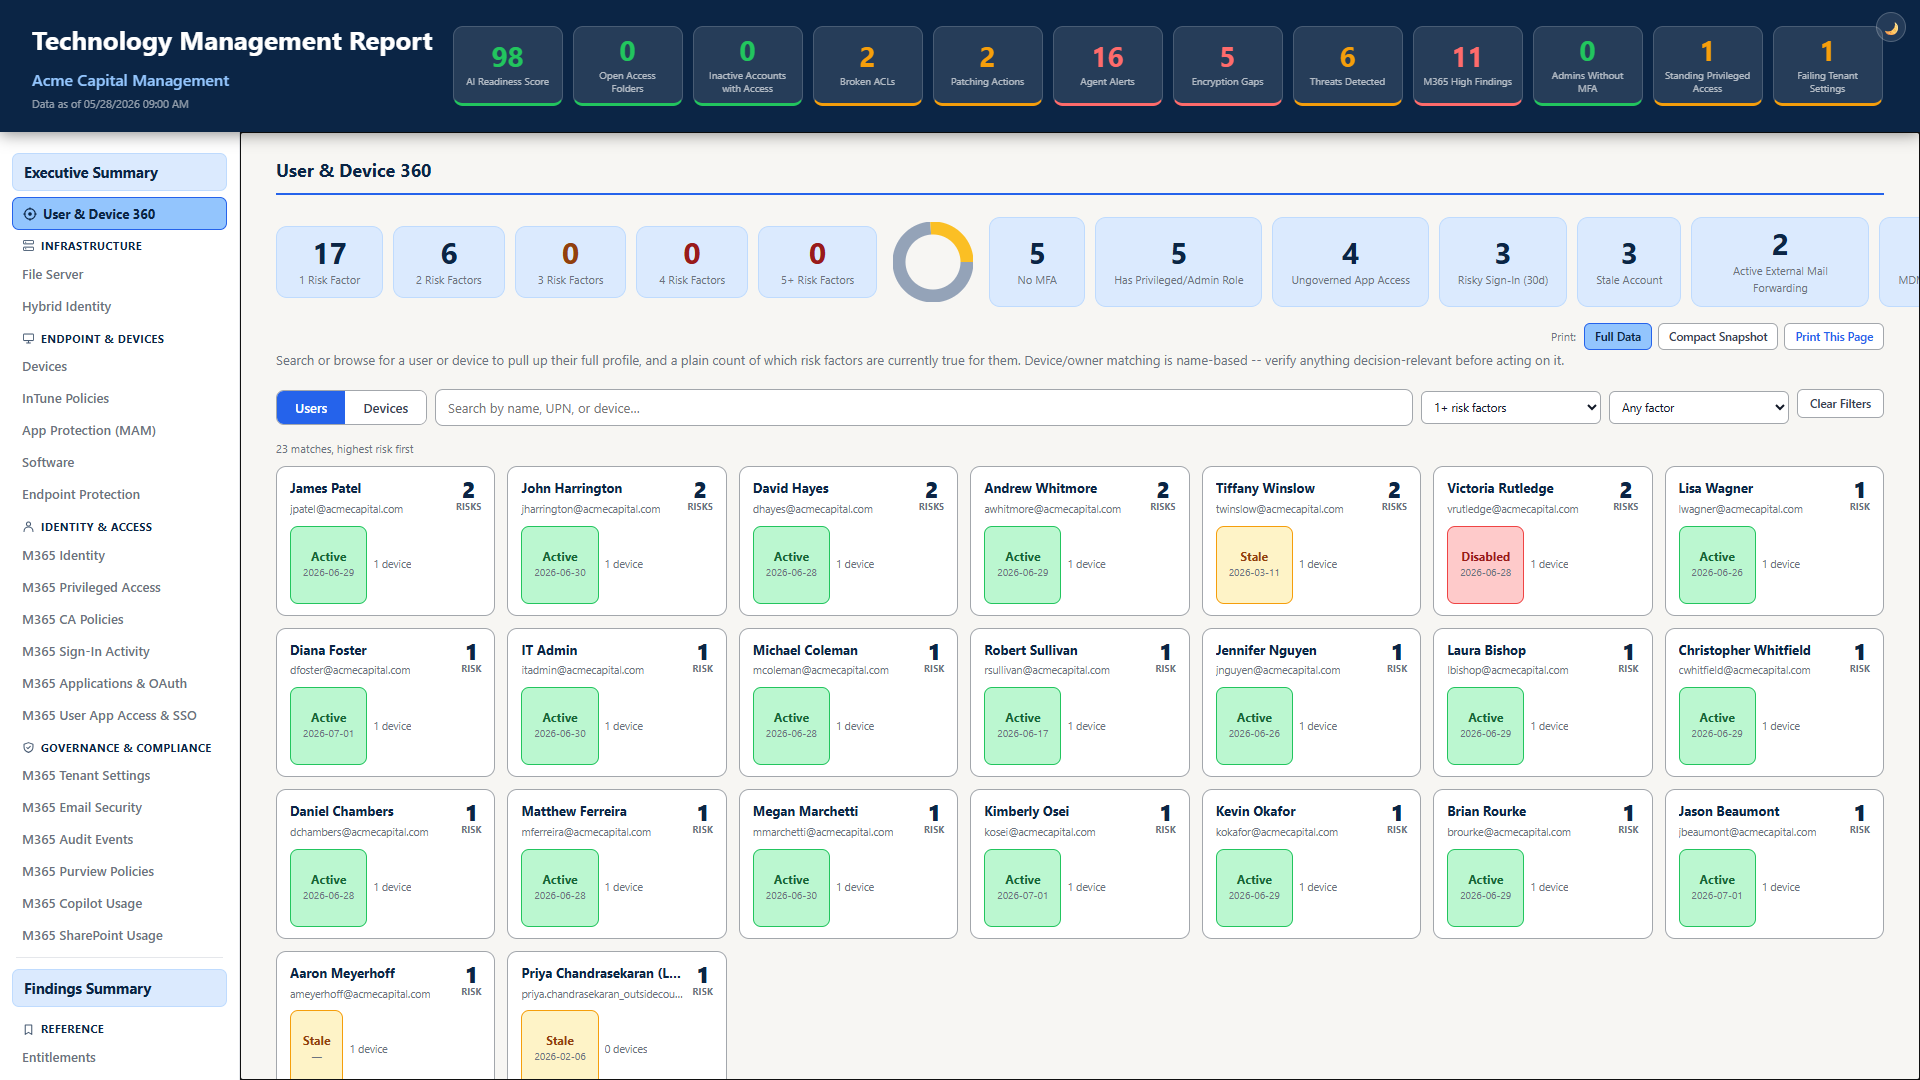Switch to the Devices toggle
This screenshot has width=1920, height=1080.
point(386,408)
